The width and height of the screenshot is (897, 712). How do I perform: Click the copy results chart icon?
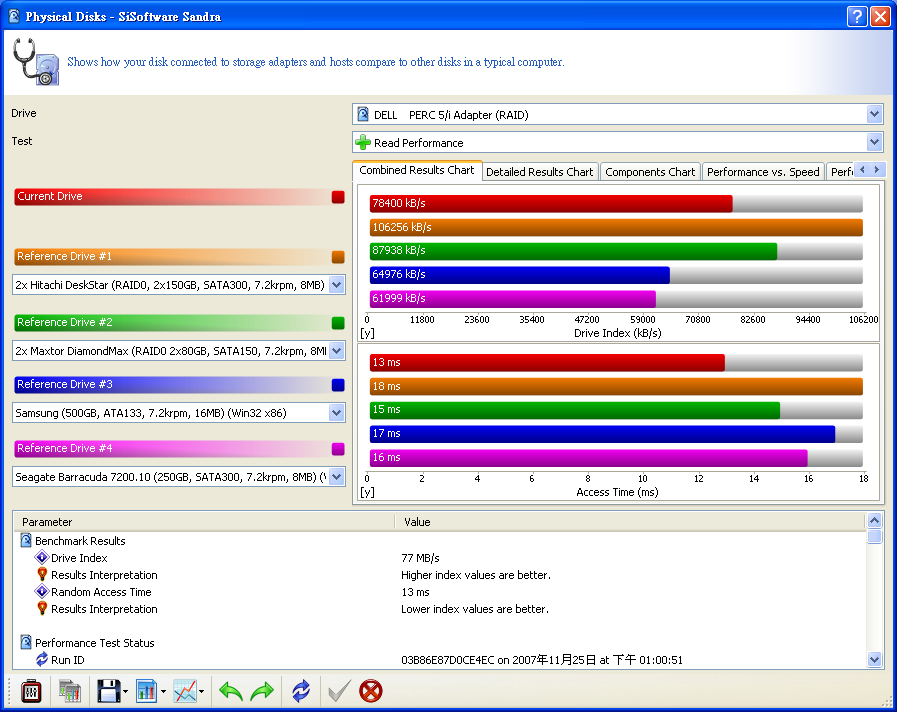[x=70, y=691]
